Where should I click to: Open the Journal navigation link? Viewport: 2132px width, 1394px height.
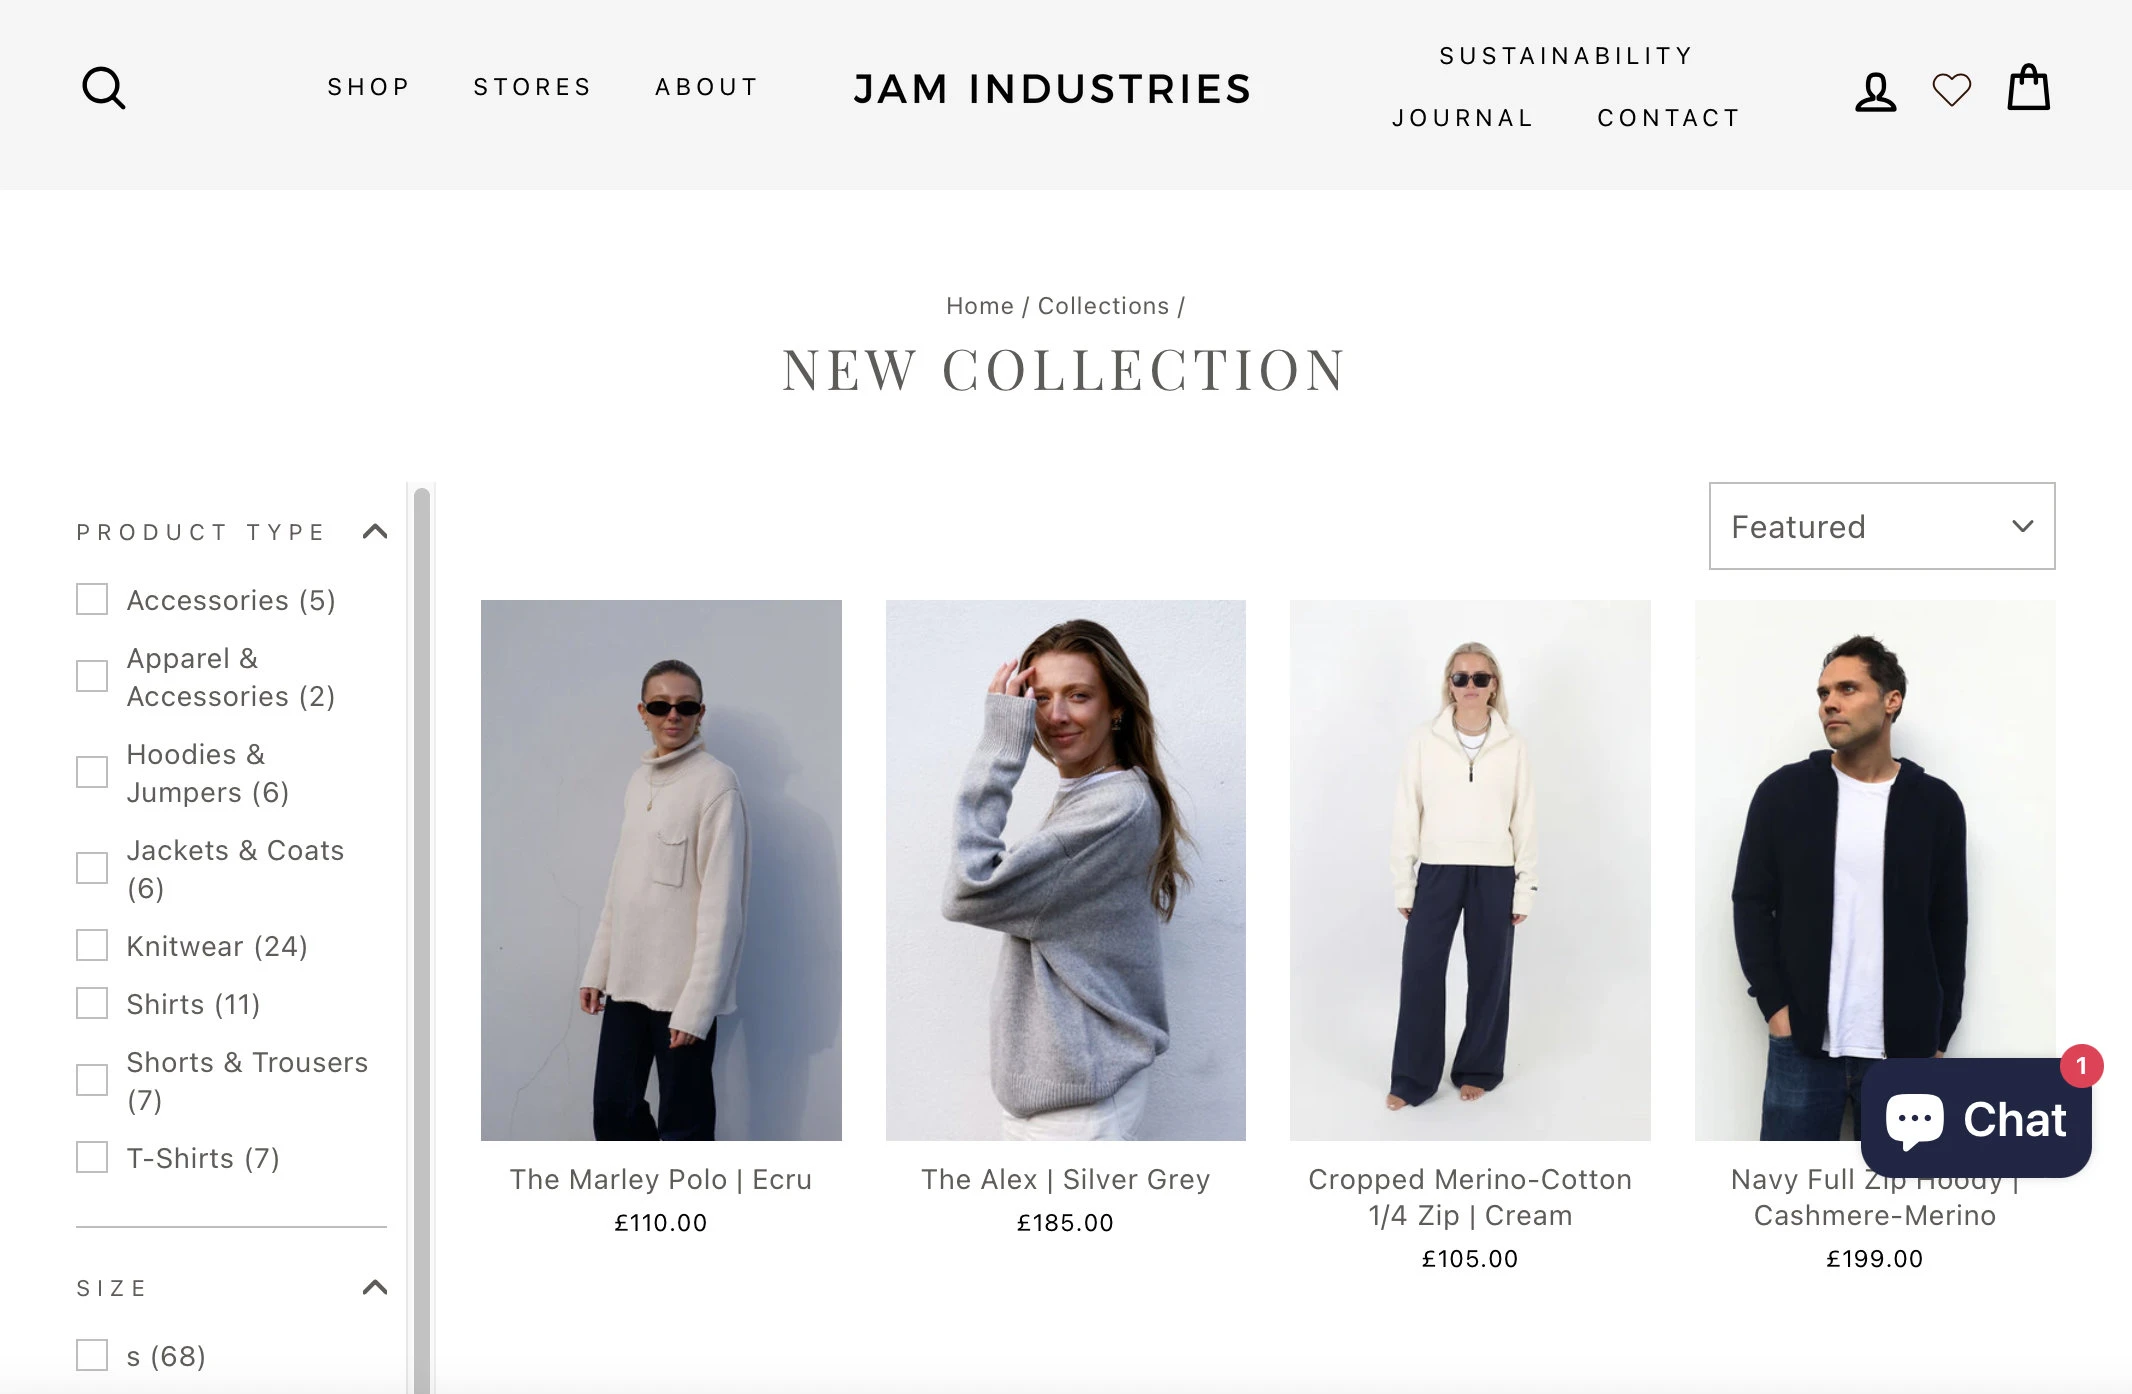coord(1463,118)
